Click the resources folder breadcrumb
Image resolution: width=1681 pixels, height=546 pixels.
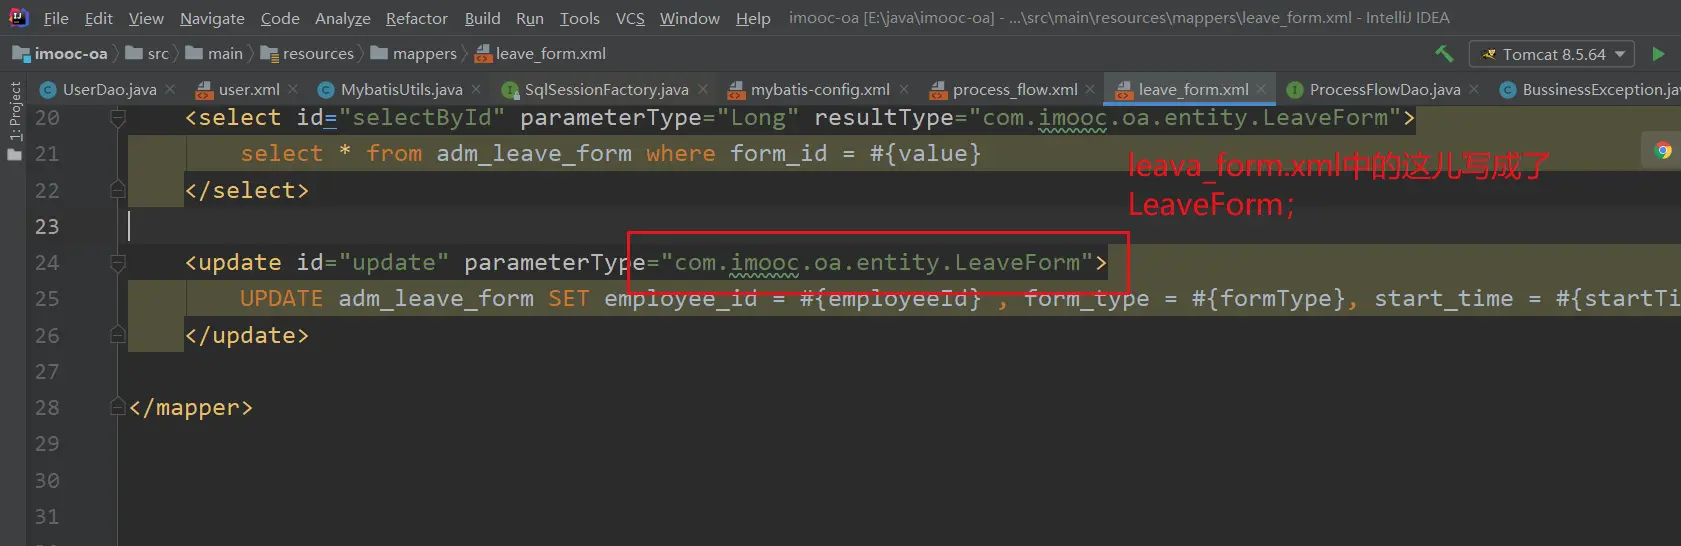point(307,54)
